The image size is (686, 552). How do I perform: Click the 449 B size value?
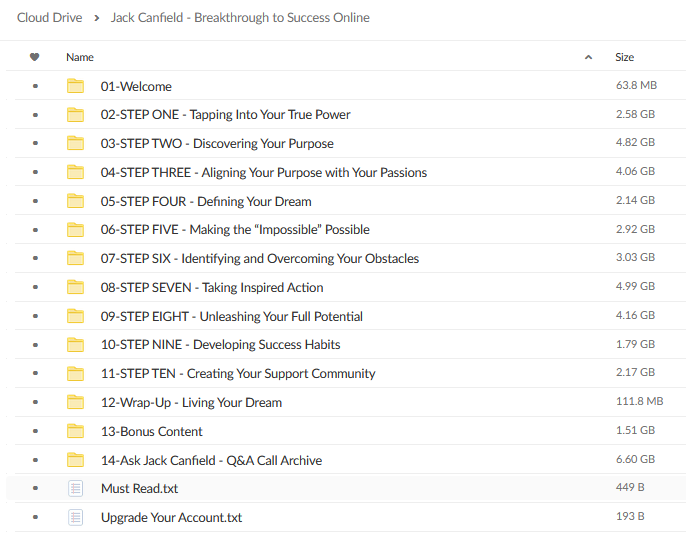pos(630,487)
